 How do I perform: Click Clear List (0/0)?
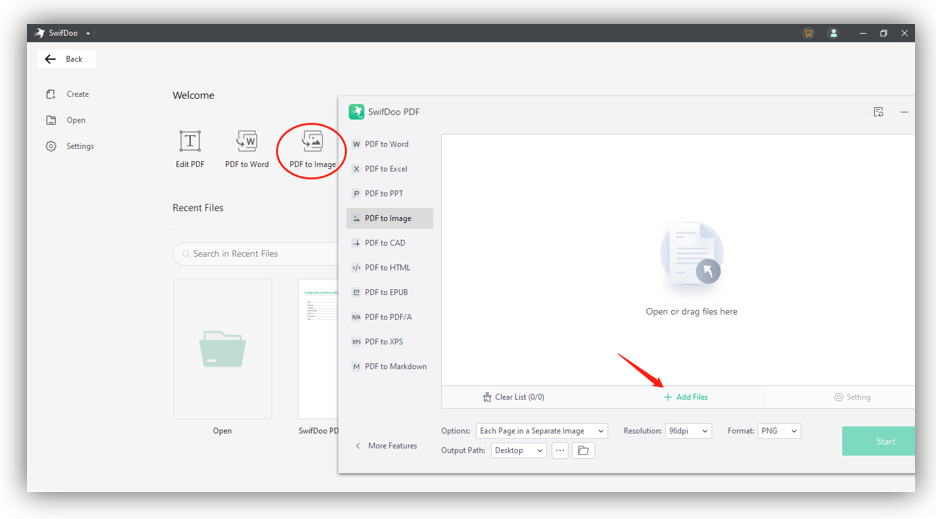tap(513, 397)
